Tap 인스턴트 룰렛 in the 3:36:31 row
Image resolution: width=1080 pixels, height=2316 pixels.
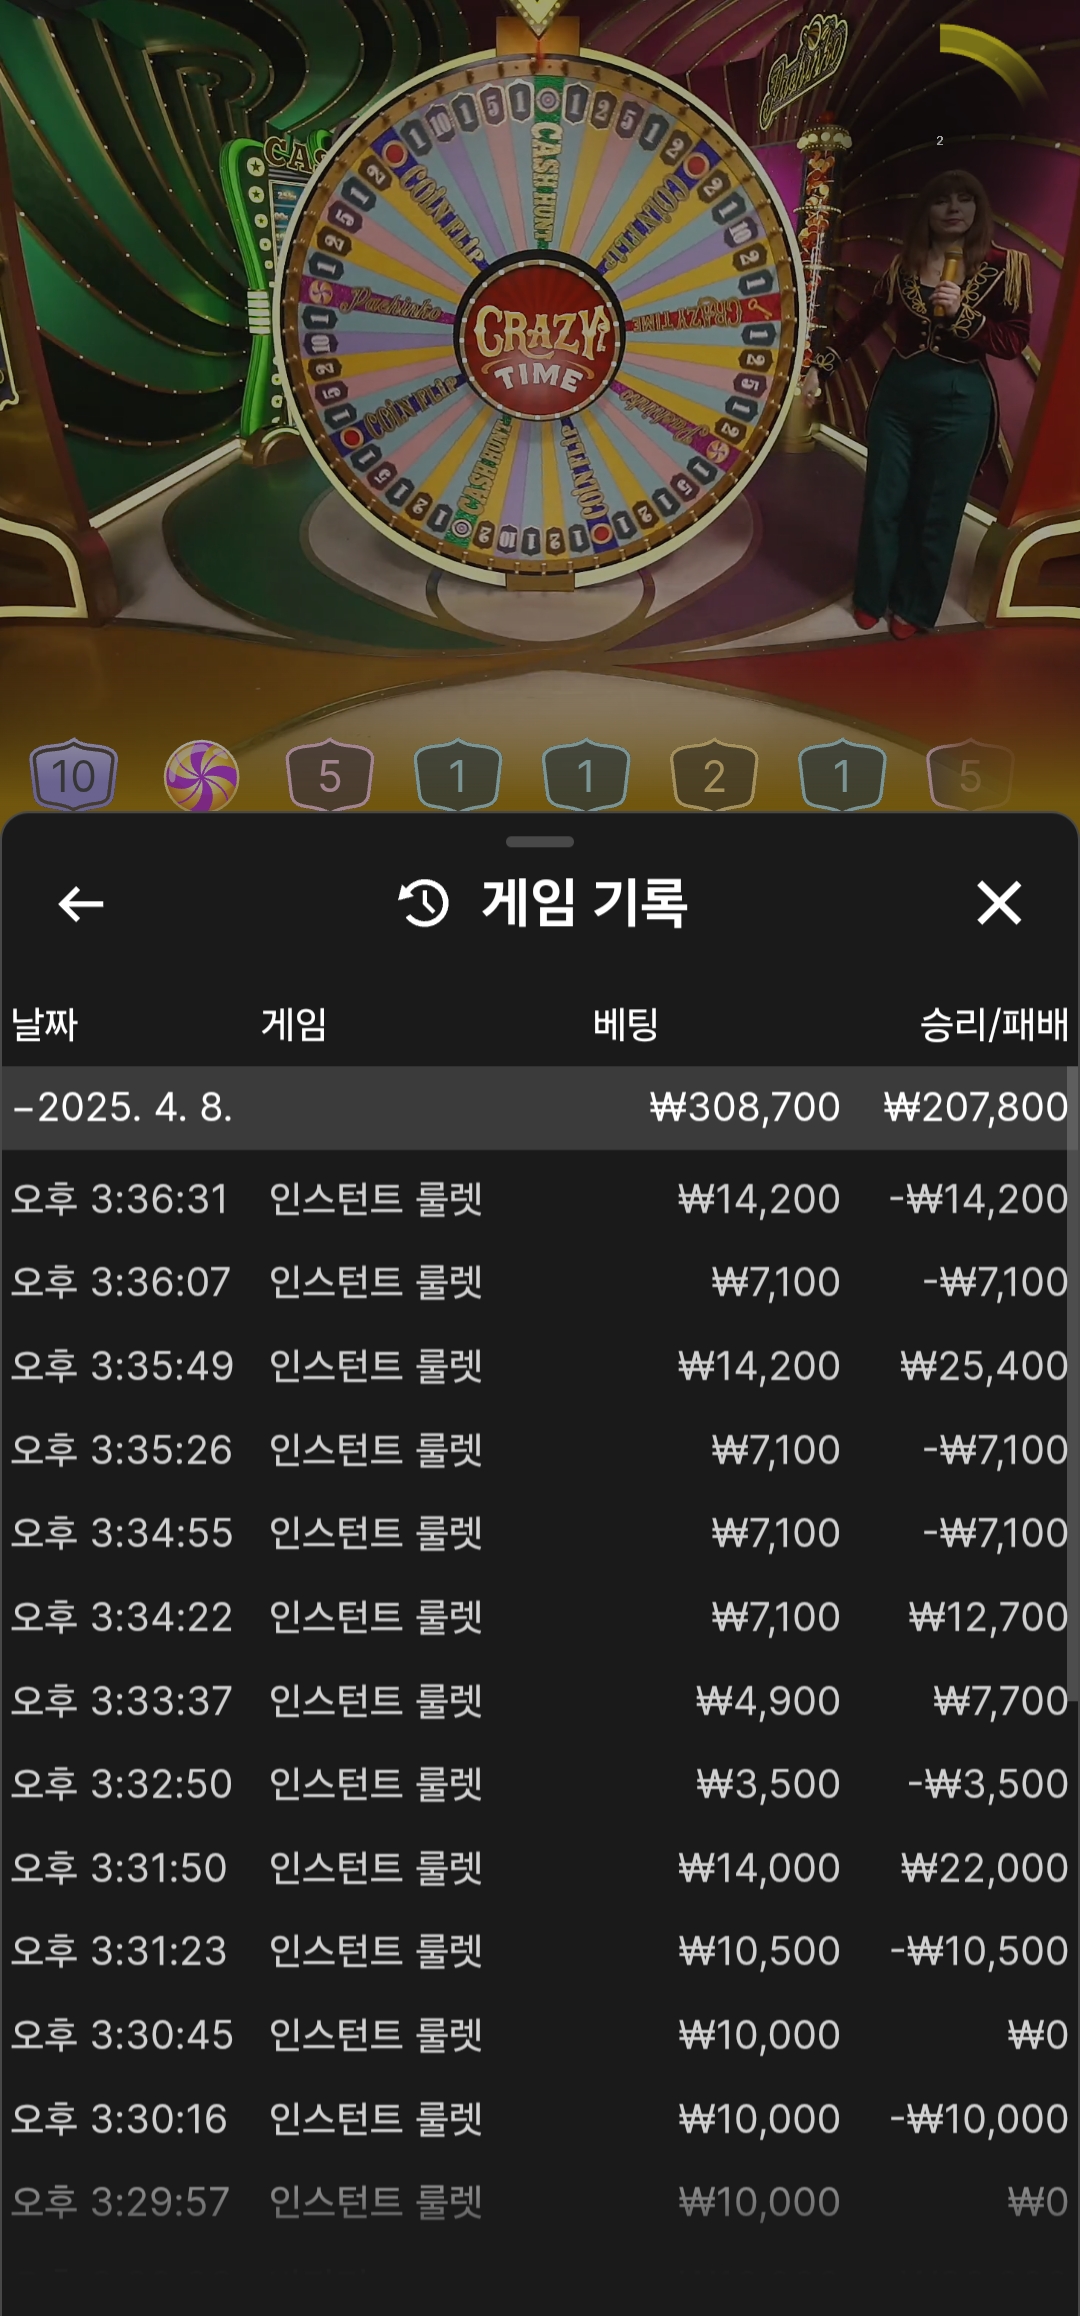coord(376,1199)
